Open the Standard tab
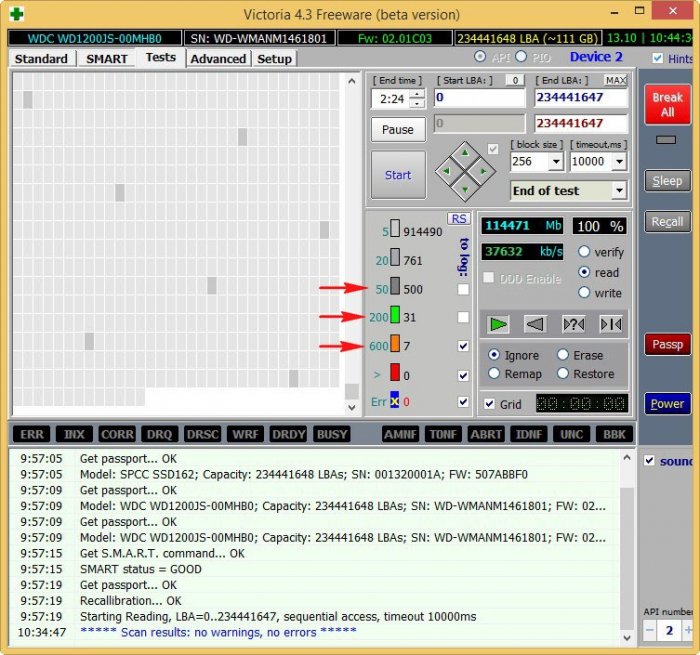Screen dimensions: 700x655 41,59
